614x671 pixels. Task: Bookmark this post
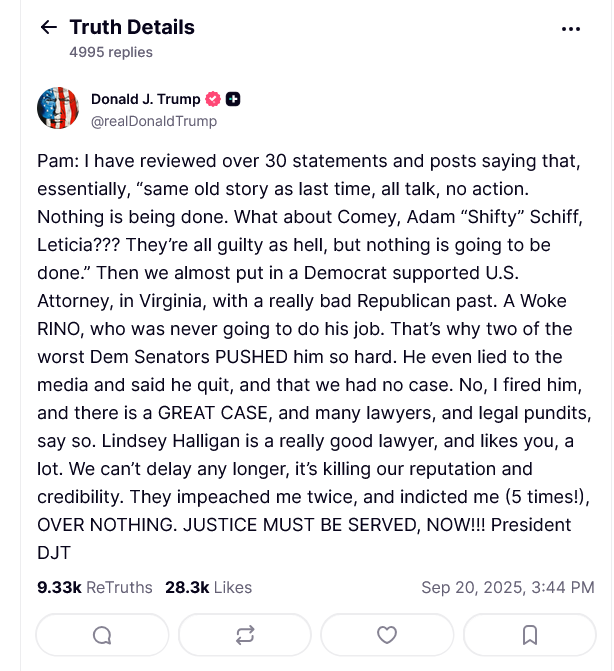click(x=530, y=634)
